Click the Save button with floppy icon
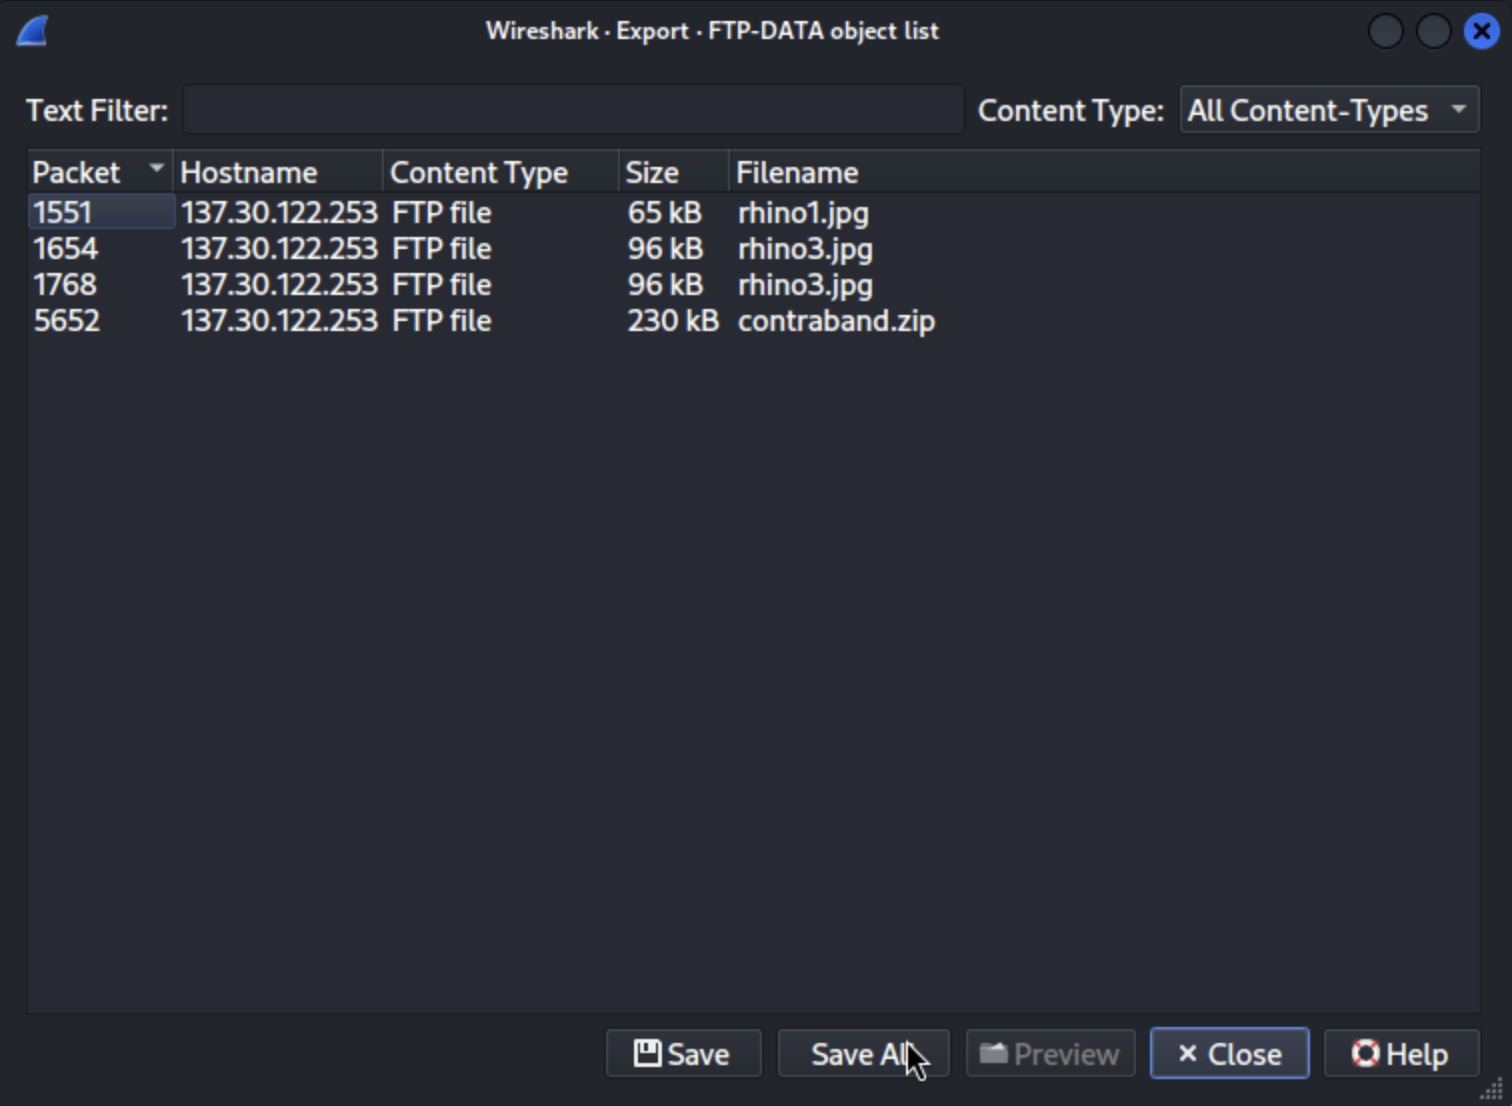 [x=683, y=1054]
